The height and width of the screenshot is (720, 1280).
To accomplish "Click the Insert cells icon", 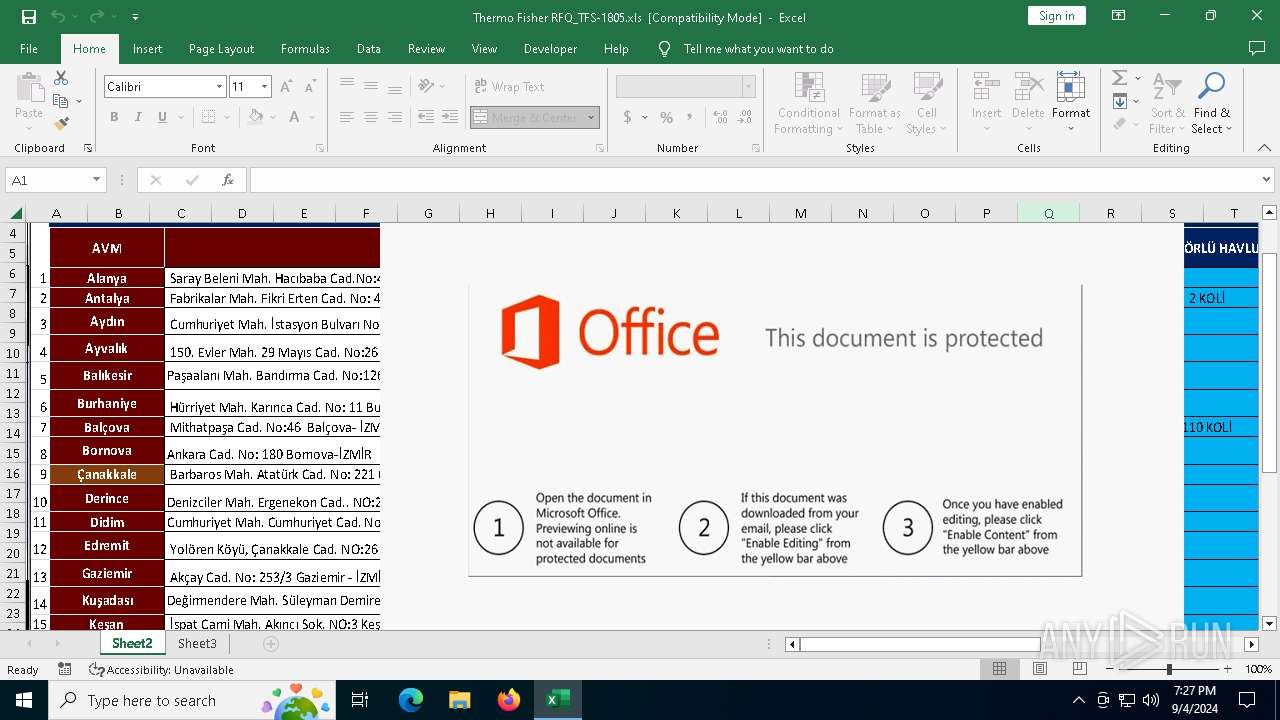I will click(986, 86).
